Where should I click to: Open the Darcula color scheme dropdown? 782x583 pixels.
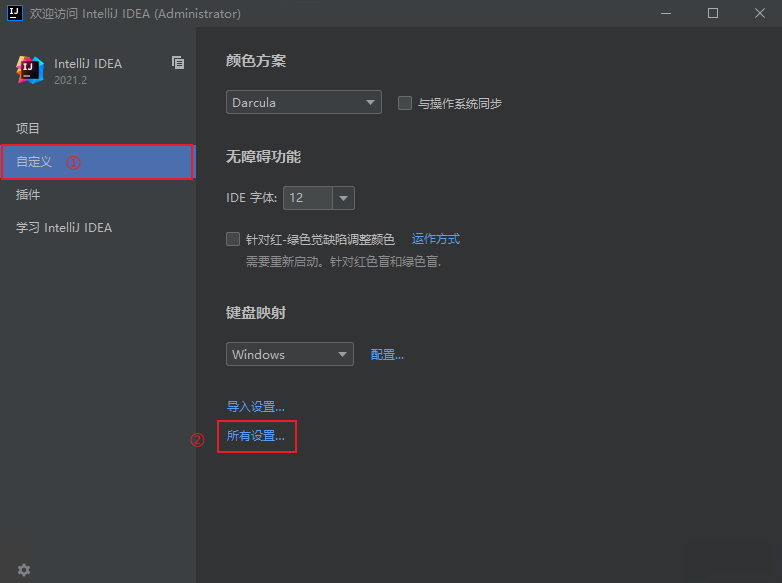pos(304,102)
